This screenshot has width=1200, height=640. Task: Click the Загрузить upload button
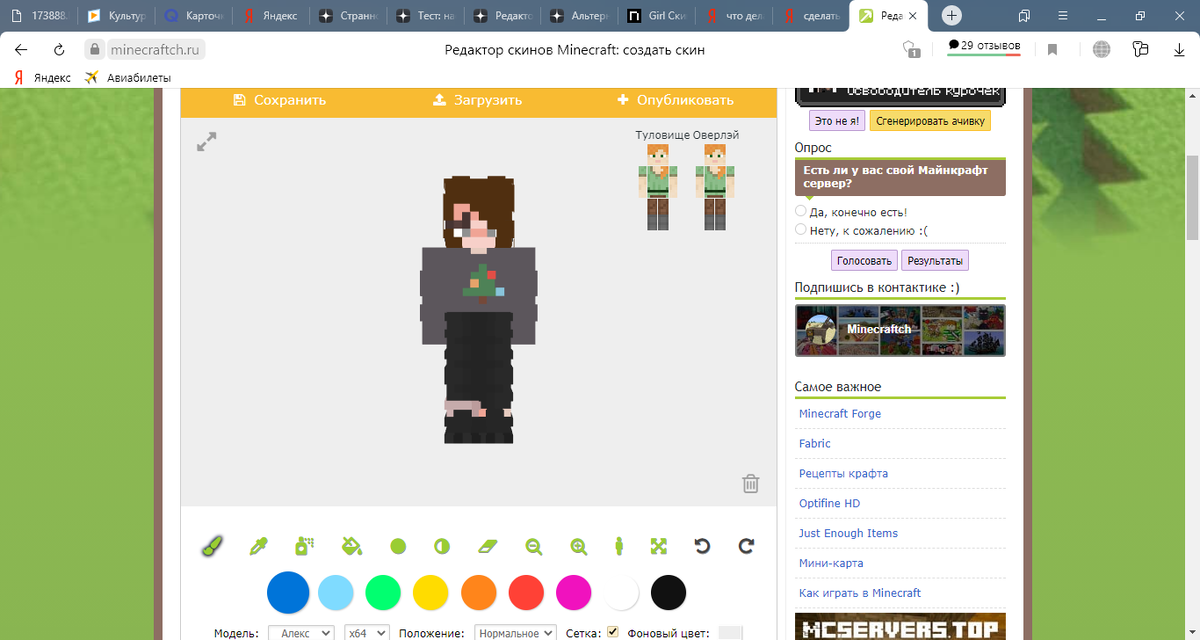click(477, 100)
